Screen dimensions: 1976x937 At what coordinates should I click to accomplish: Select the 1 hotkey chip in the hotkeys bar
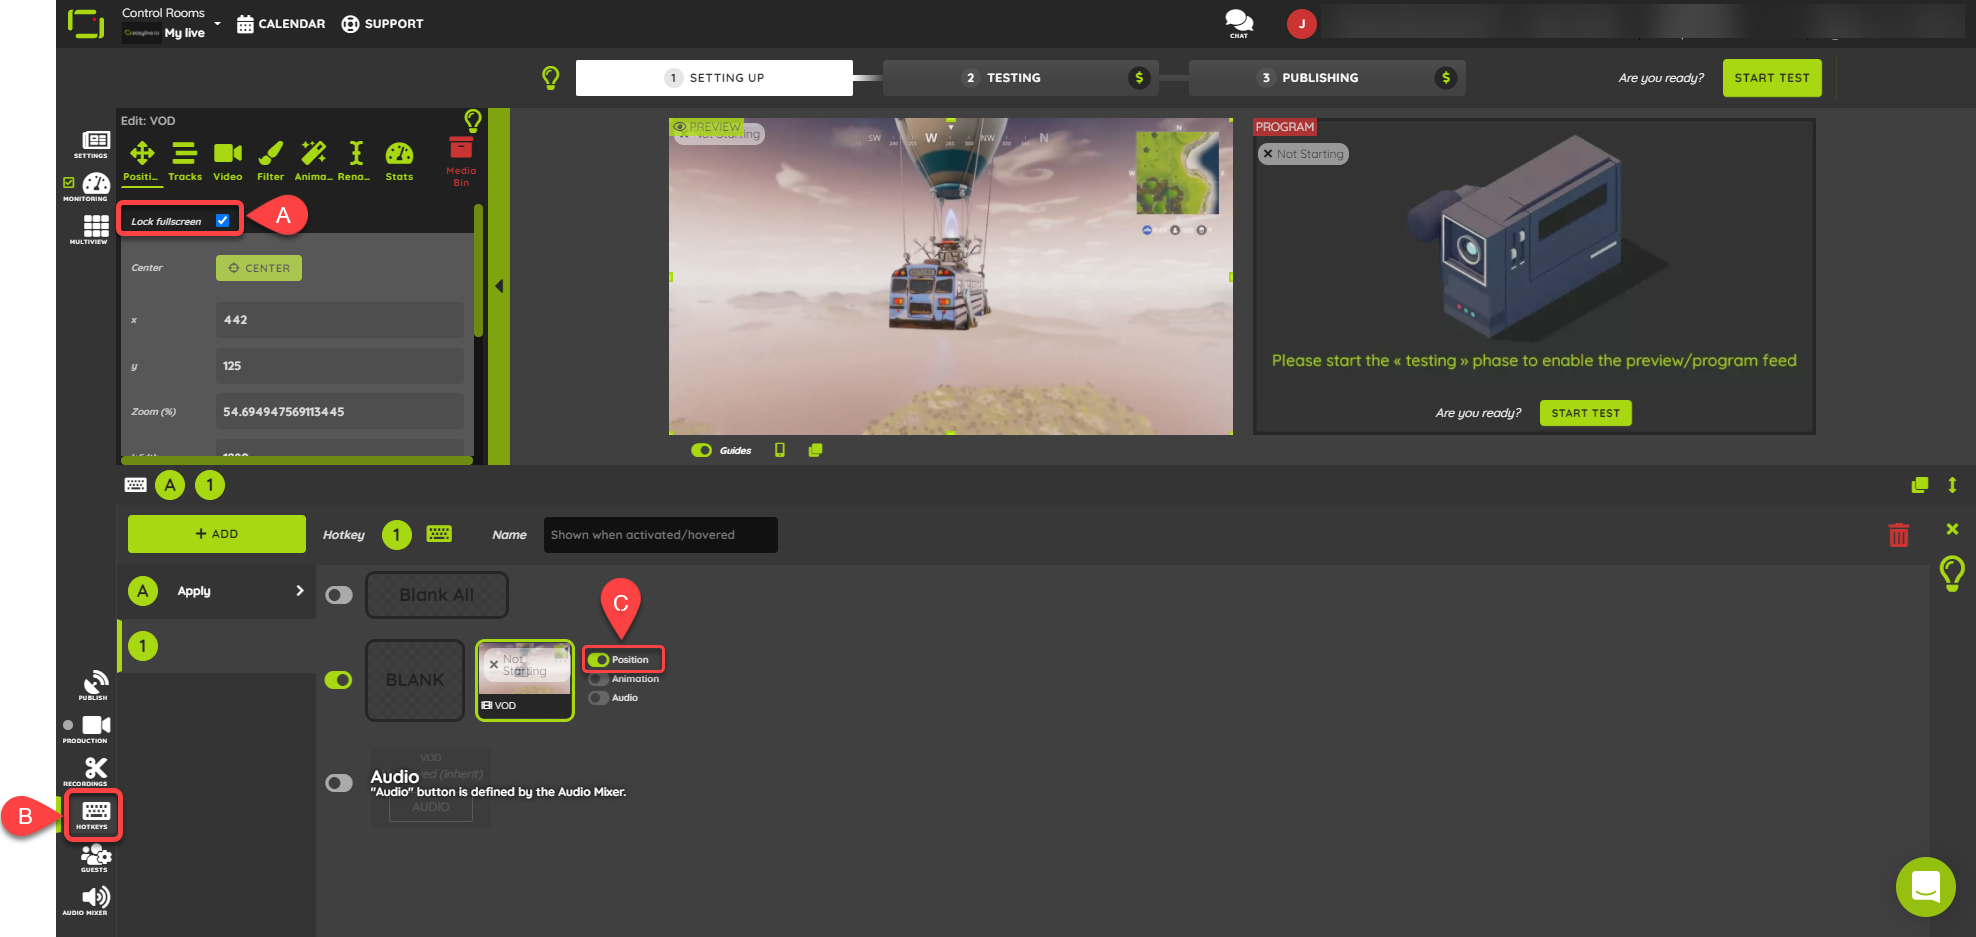[210, 485]
